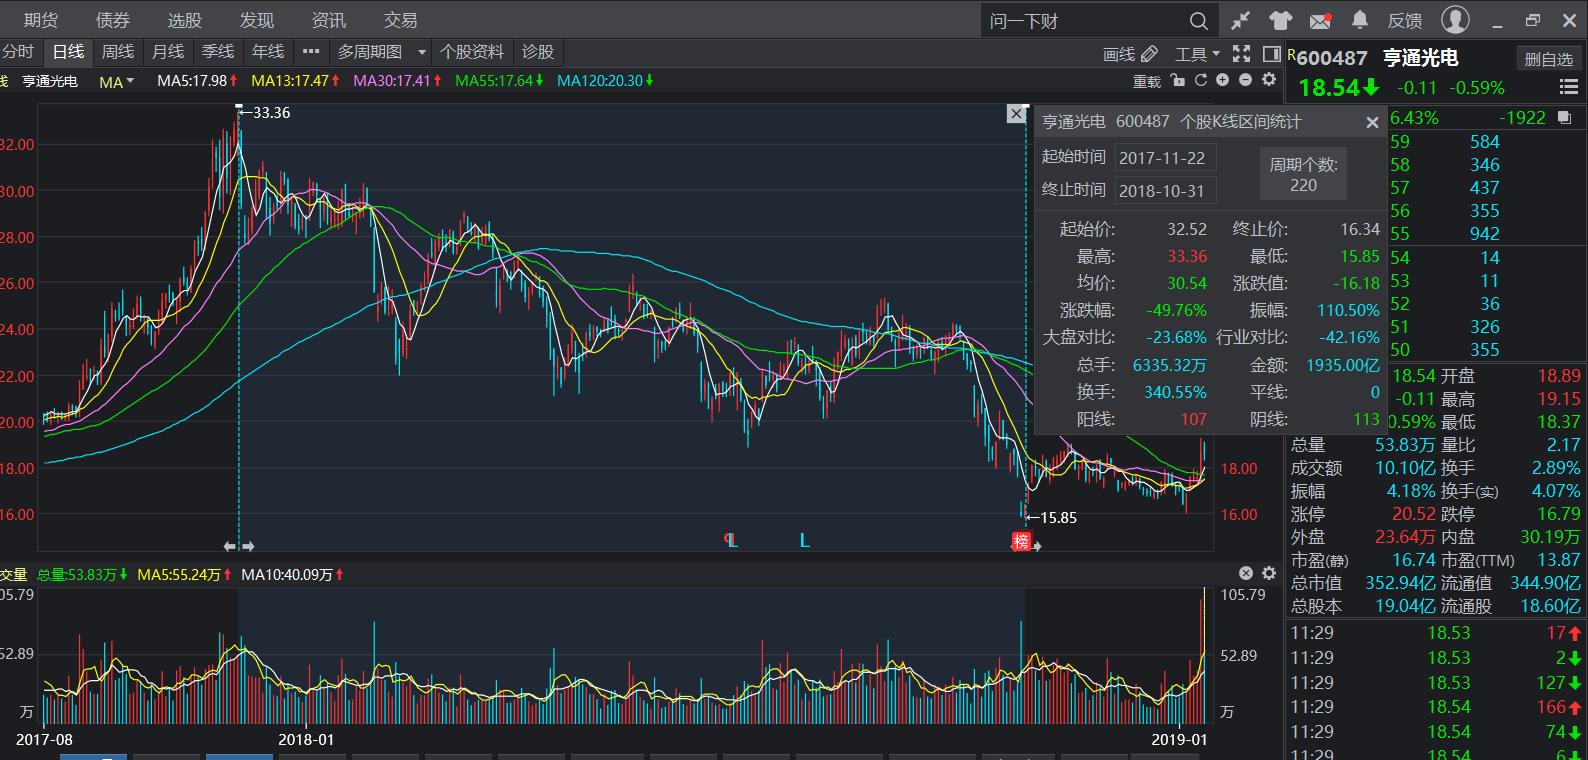Click the 删自选 button
The image size is (1588, 760).
coord(1548,59)
